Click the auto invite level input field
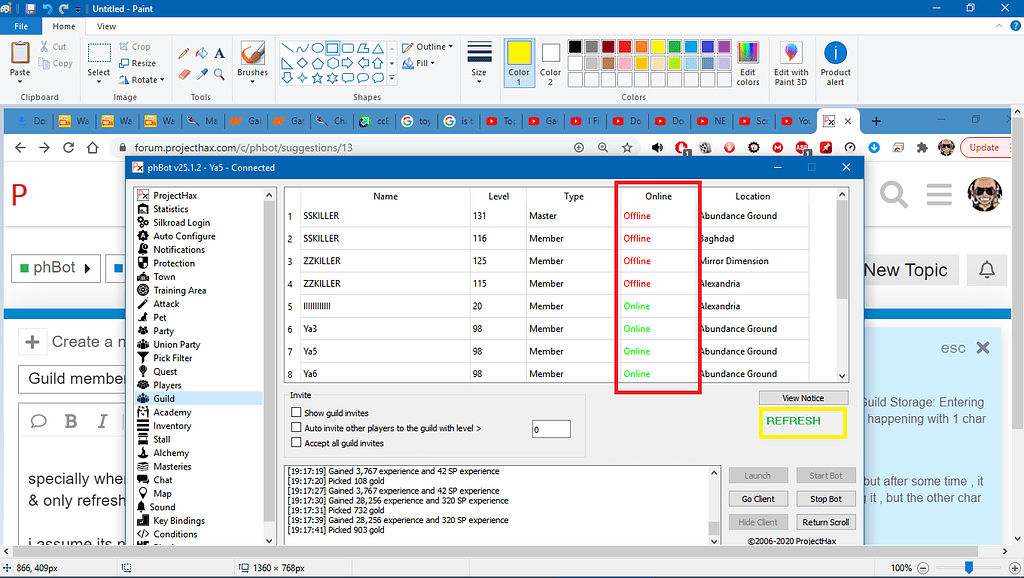 [x=551, y=429]
